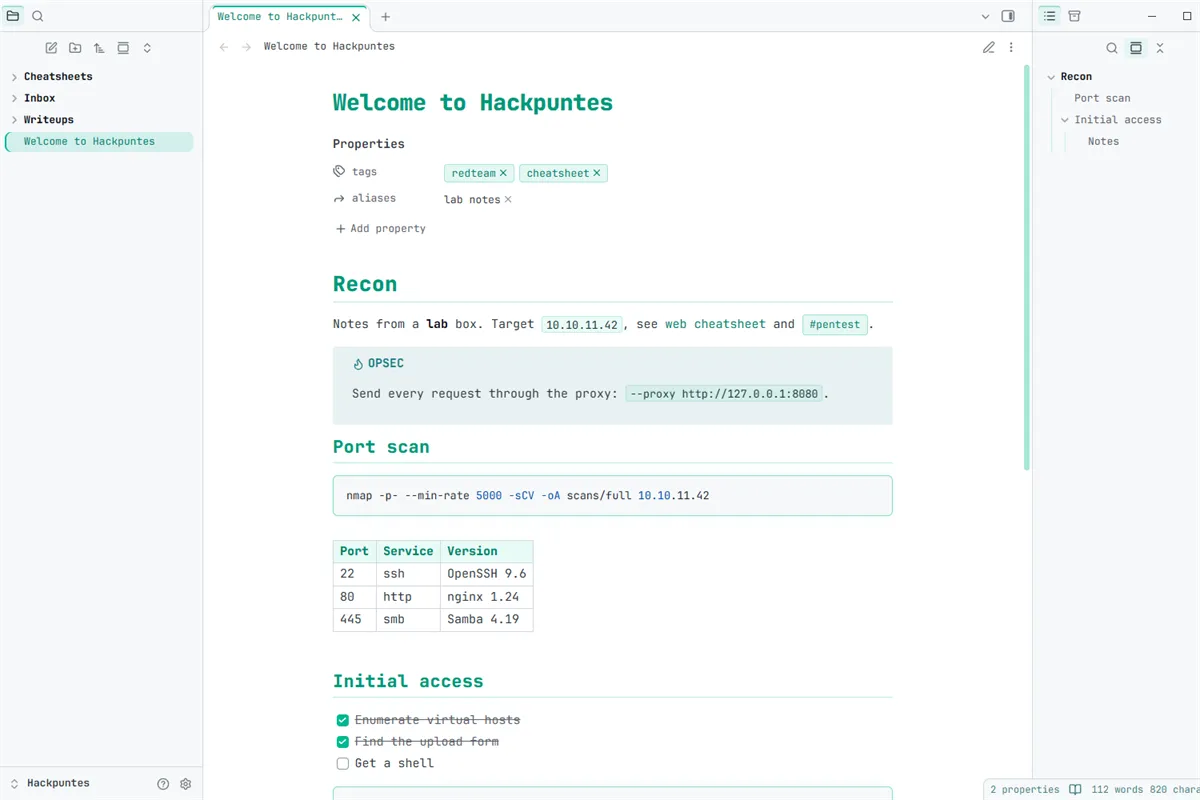Toggle the outline's follow-active-heading icon

tap(1136, 48)
